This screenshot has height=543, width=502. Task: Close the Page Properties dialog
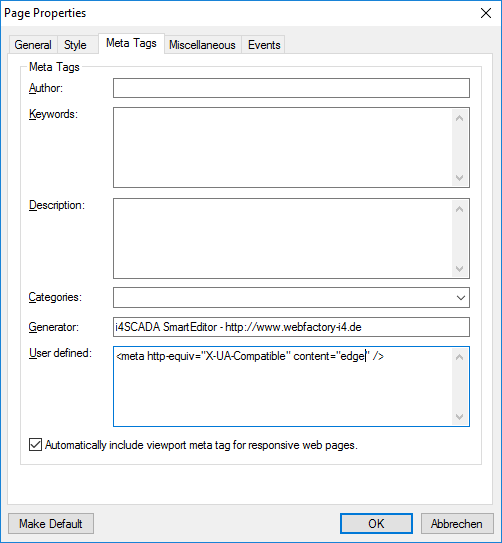[486, 13]
